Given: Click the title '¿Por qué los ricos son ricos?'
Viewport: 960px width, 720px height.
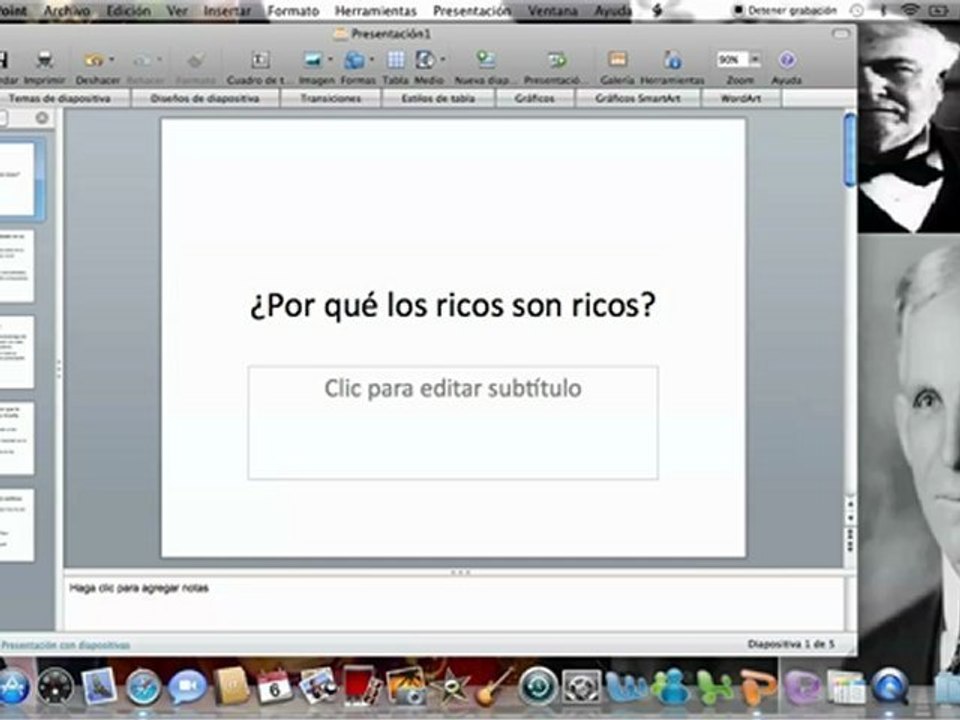Looking at the screenshot, I should coord(453,305).
